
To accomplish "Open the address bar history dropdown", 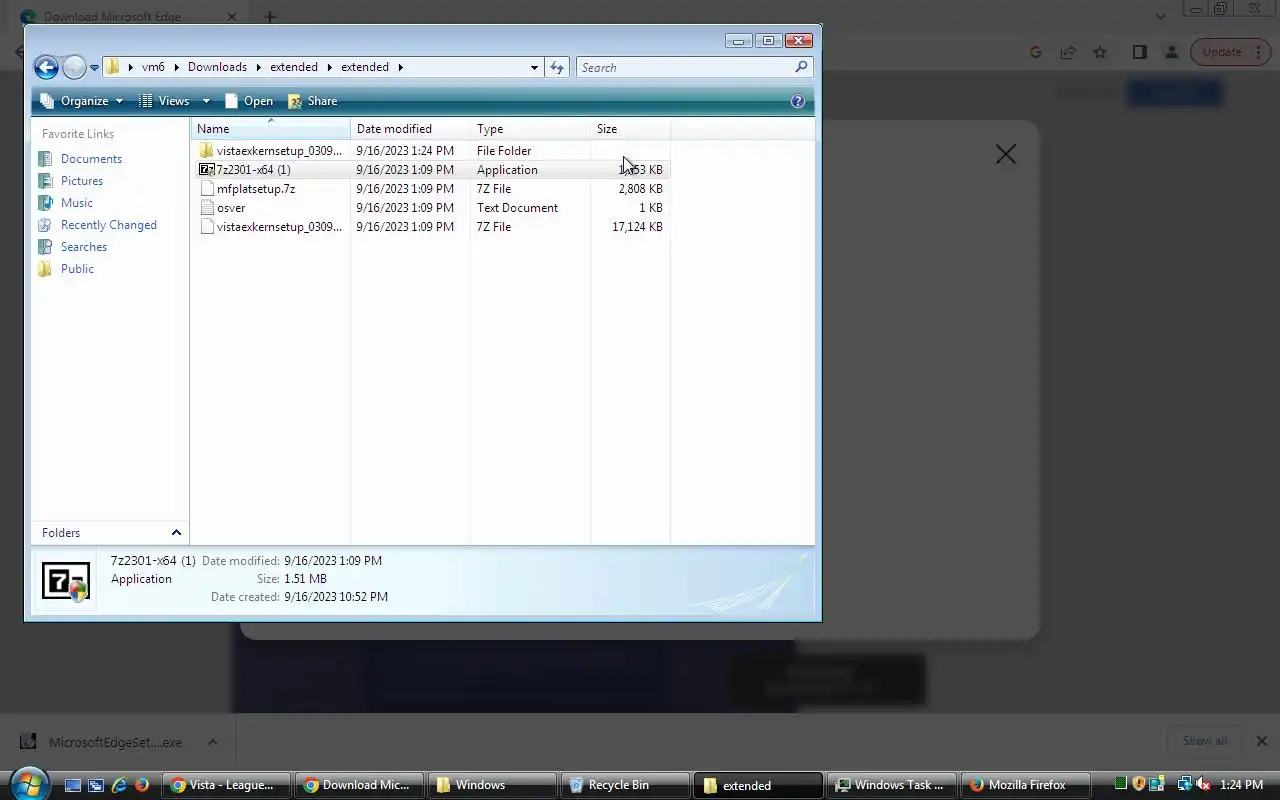I will coord(534,67).
